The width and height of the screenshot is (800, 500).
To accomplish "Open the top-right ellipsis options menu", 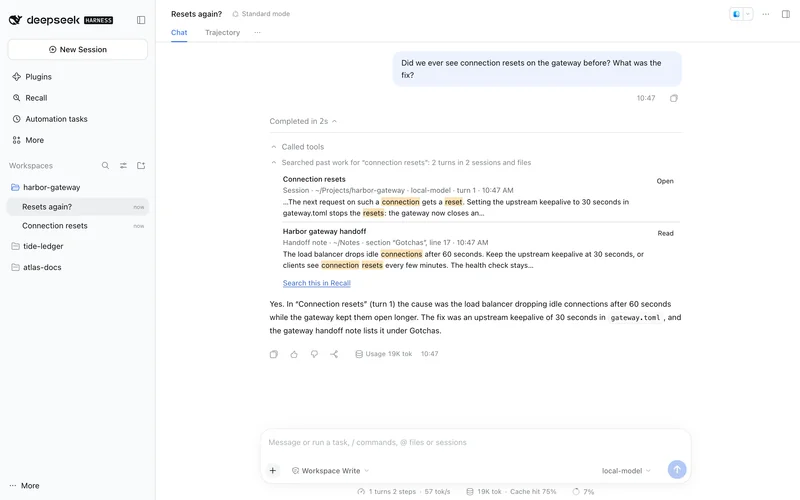I will (766, 14).
